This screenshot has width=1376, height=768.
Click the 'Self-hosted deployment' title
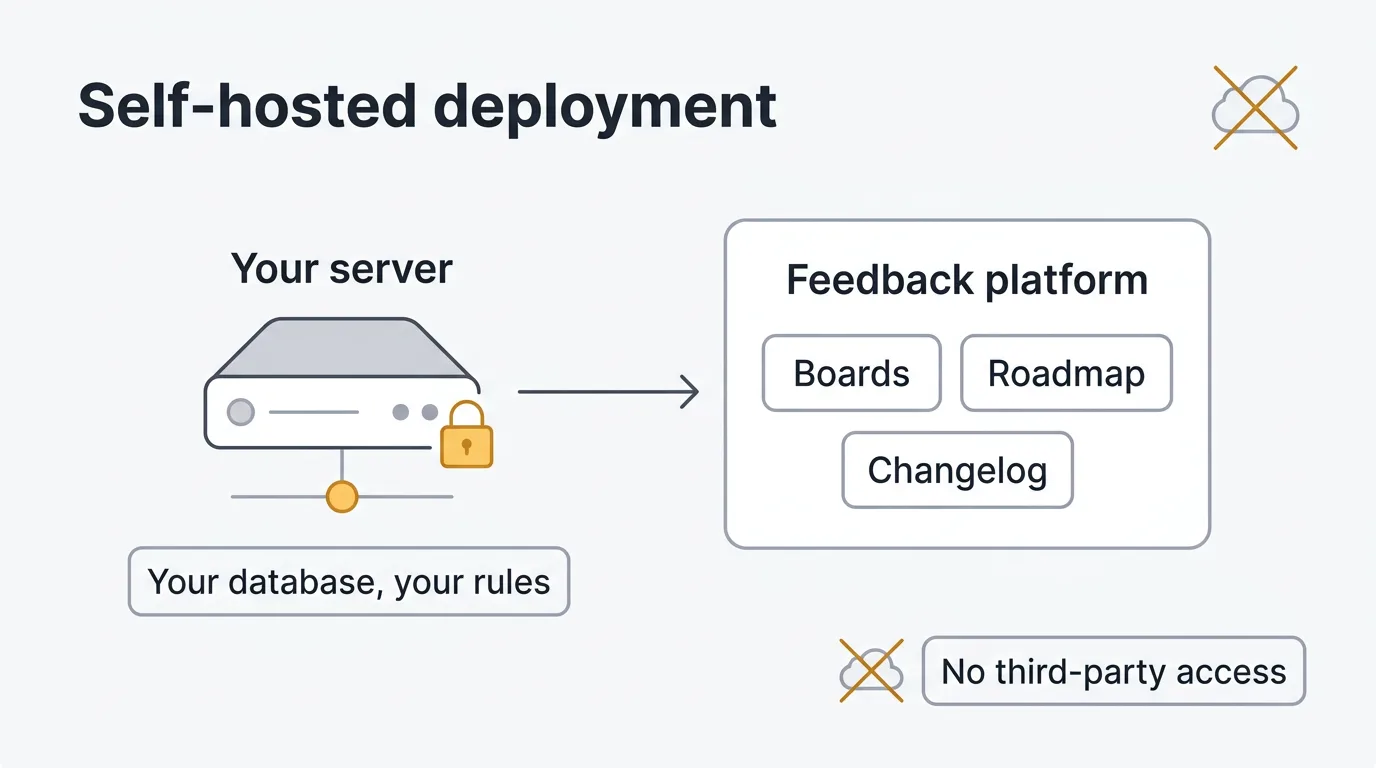(427, 106)
